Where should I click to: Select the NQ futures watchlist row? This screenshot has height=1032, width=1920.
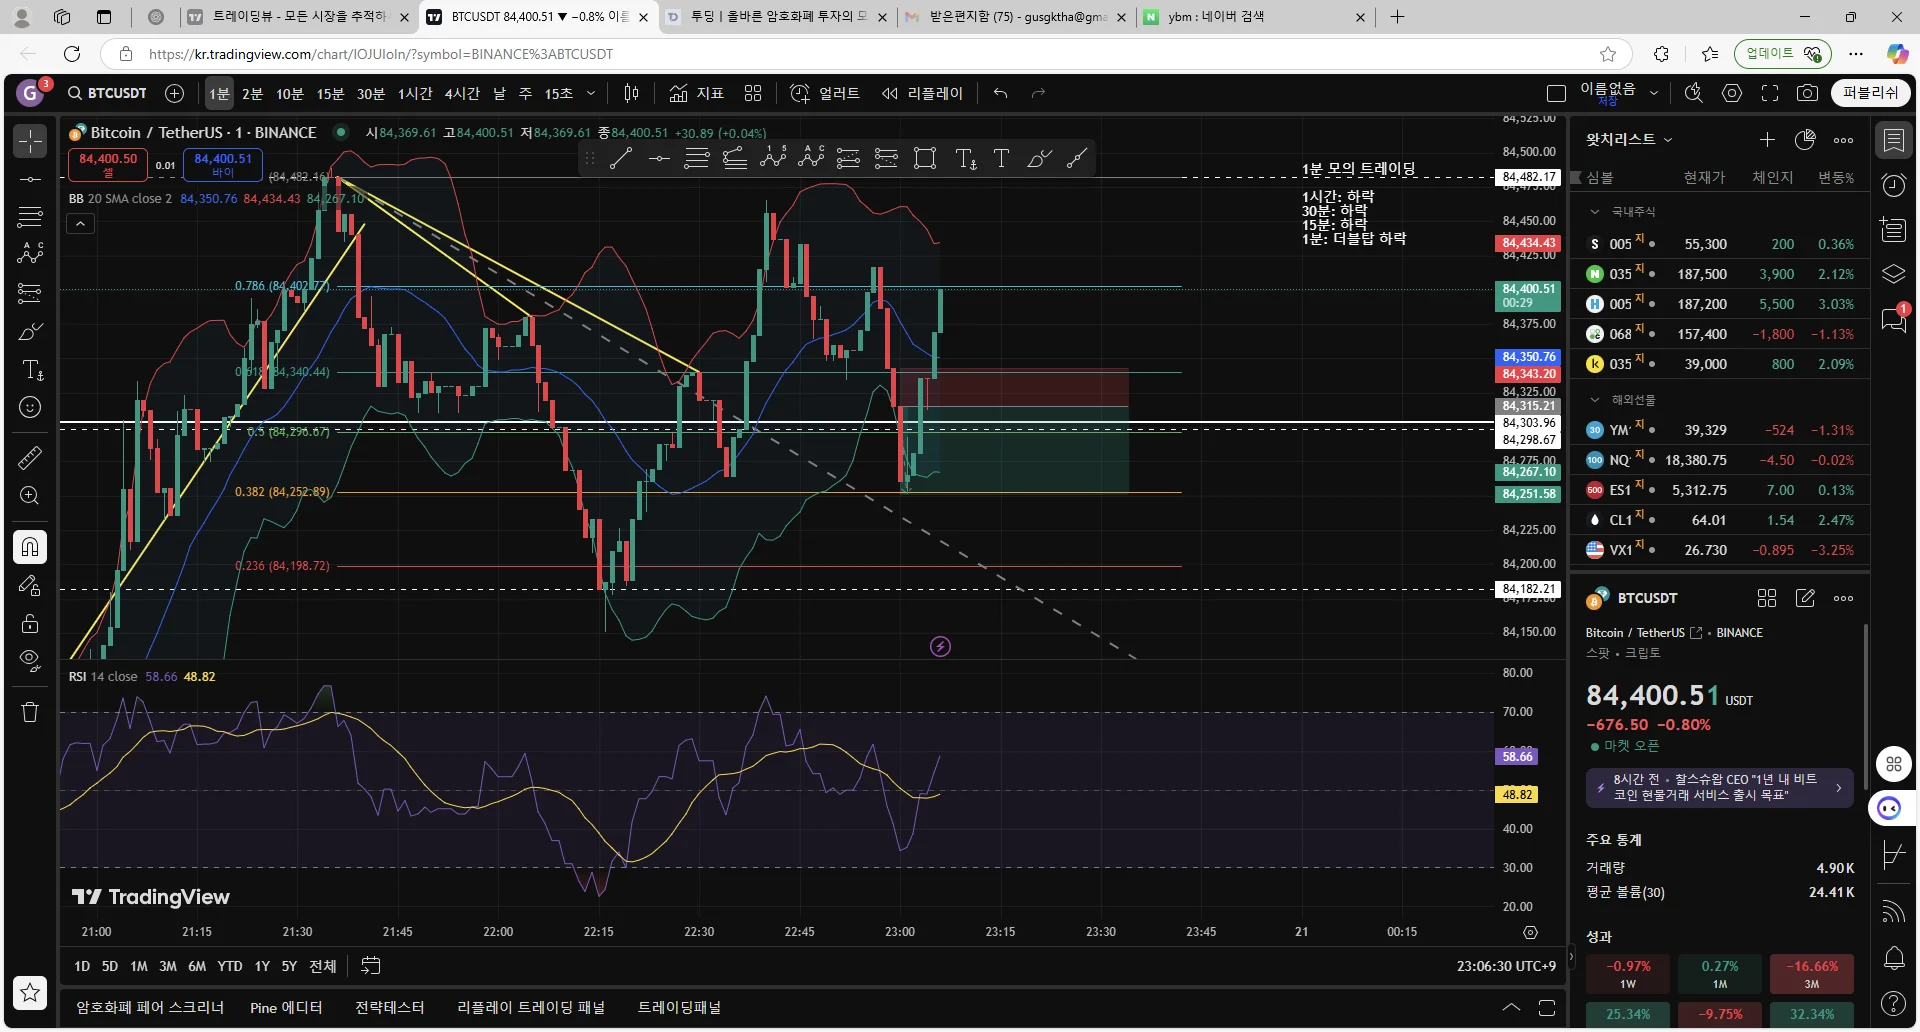(x=1720, y=460)
